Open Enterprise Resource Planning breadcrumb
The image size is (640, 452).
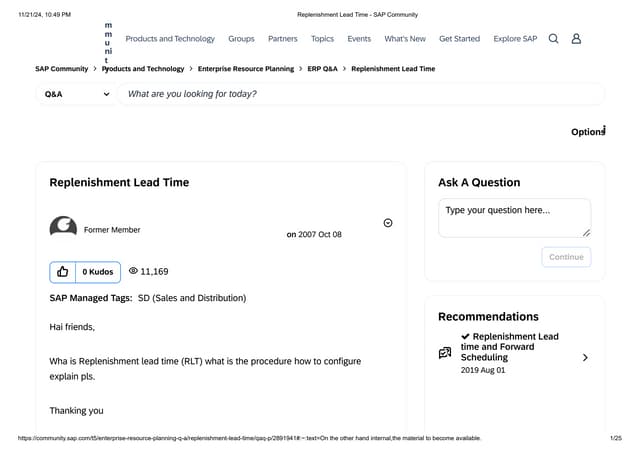click(x=246, y=69)
